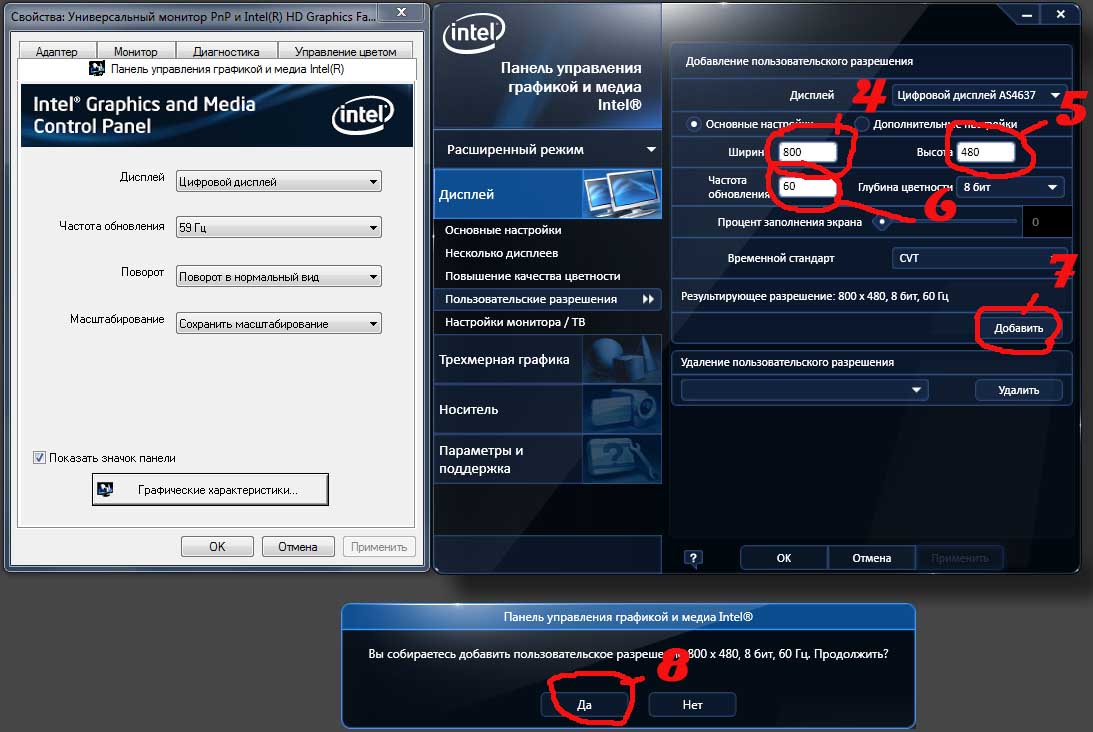Expand the Расширенный режим mode selector
The width and height of the screenshot is (1093, 732).
(548, 150)
